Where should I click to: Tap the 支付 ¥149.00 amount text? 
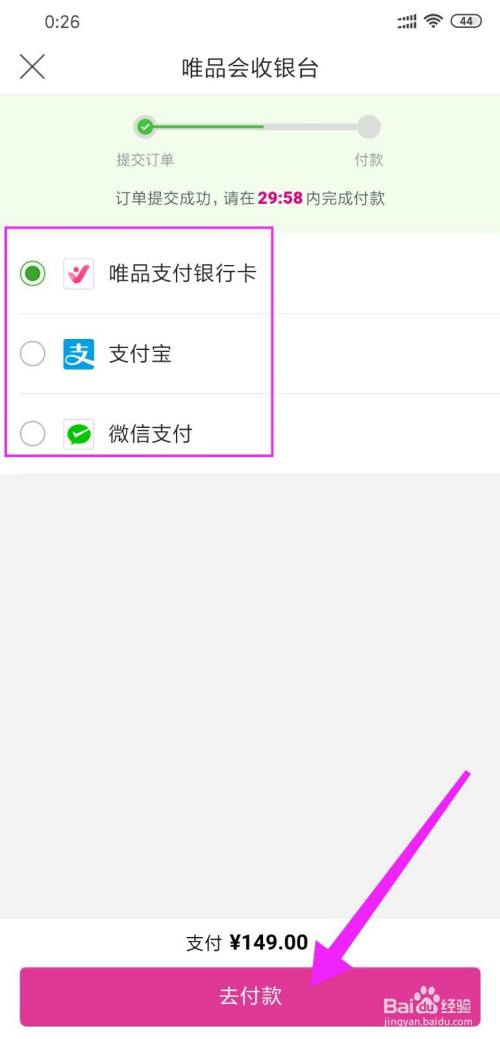(247, 942)
